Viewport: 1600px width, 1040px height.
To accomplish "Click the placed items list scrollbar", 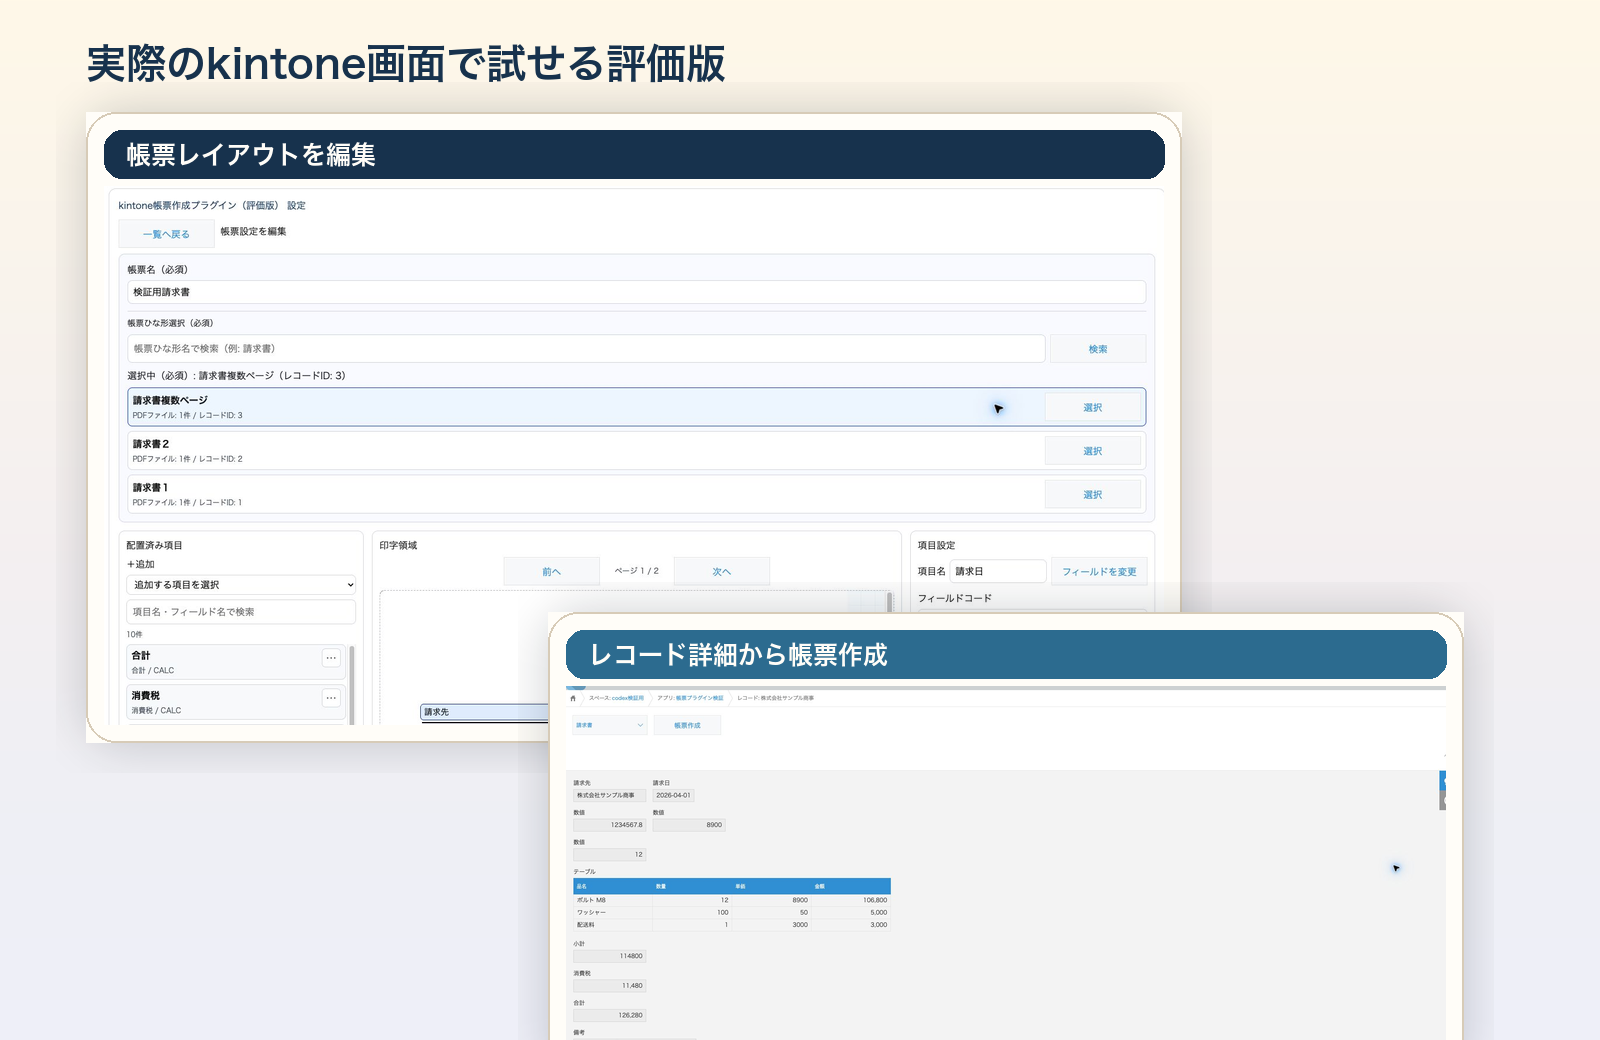I will pos(352,684).
